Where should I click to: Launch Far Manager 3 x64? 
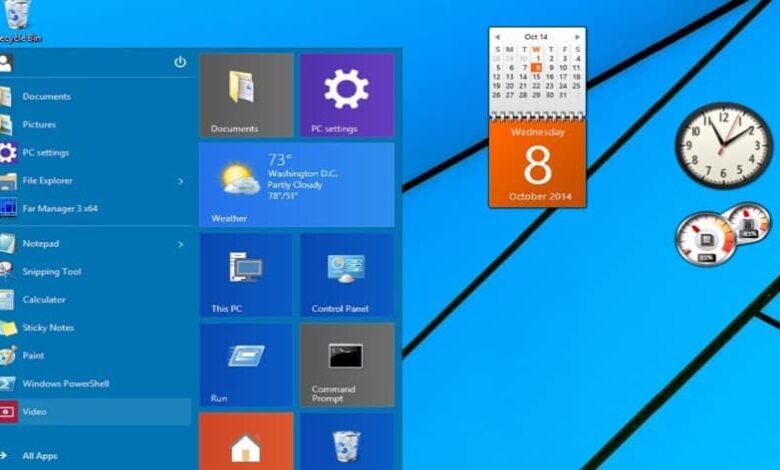(x=96, y=208)
